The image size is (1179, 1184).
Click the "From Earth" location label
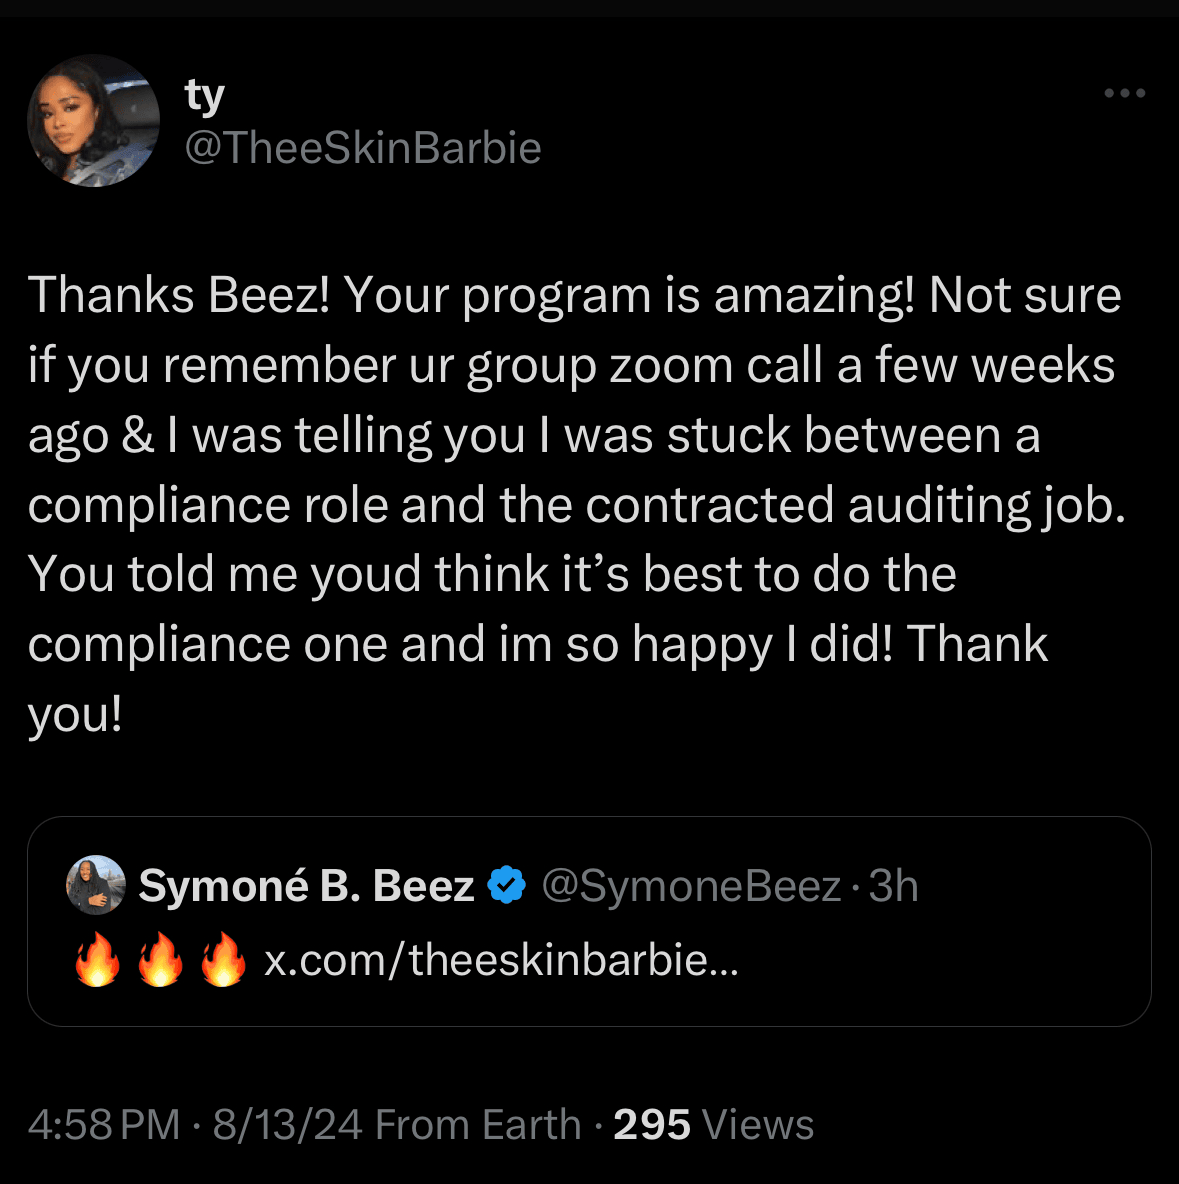pos(478,1125)
